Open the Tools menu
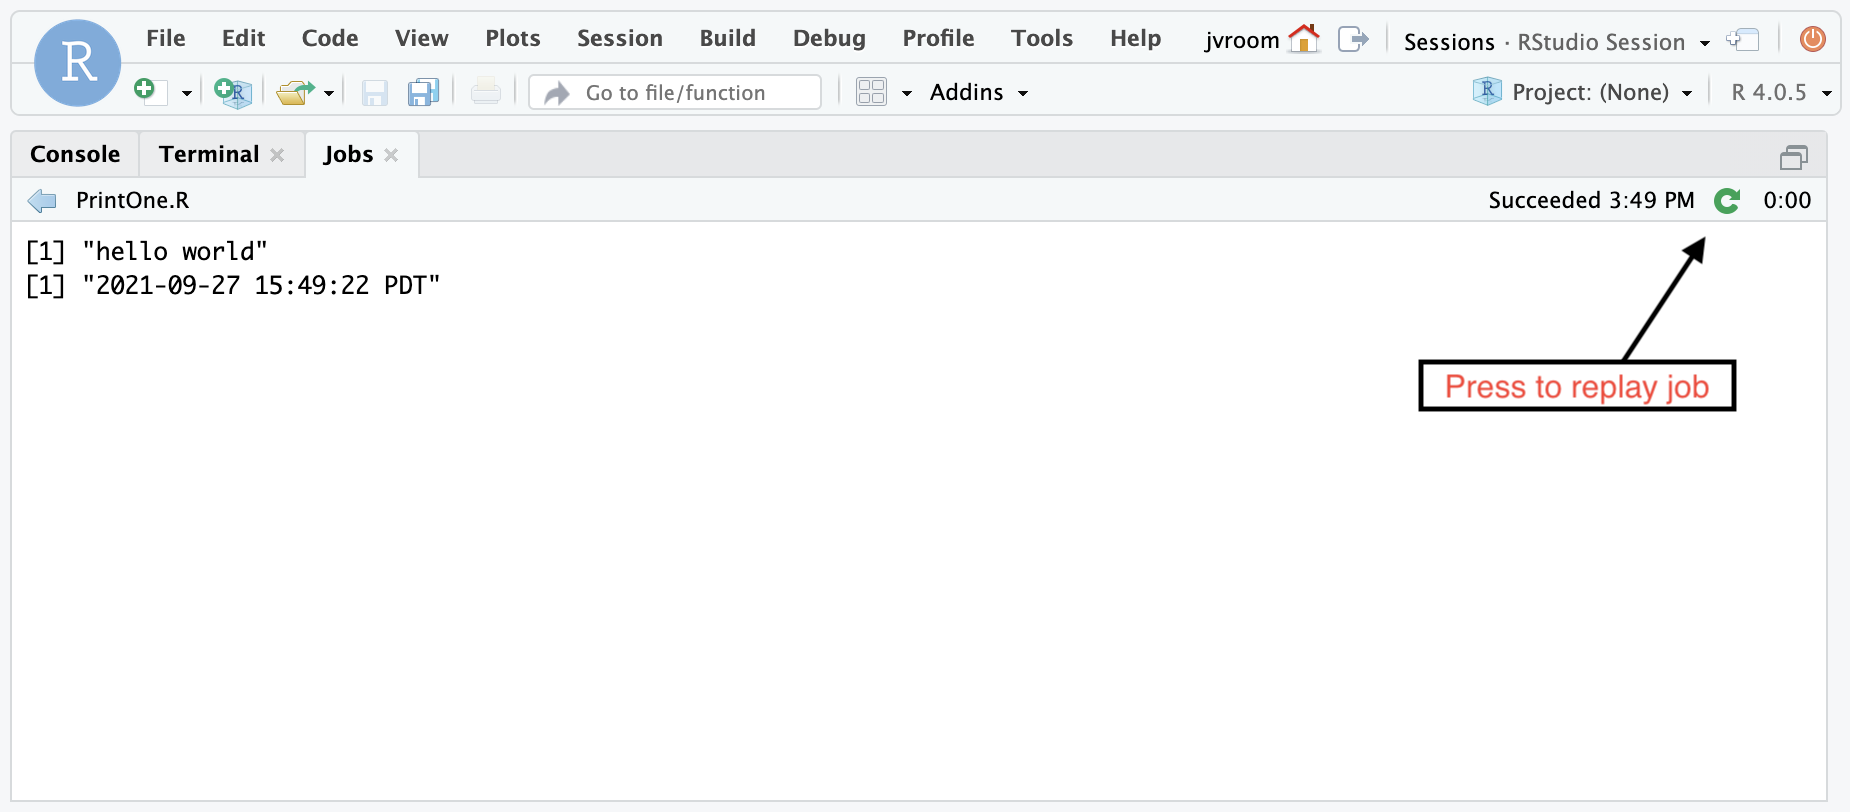The image size is (1850, 812). (1041, 38)
